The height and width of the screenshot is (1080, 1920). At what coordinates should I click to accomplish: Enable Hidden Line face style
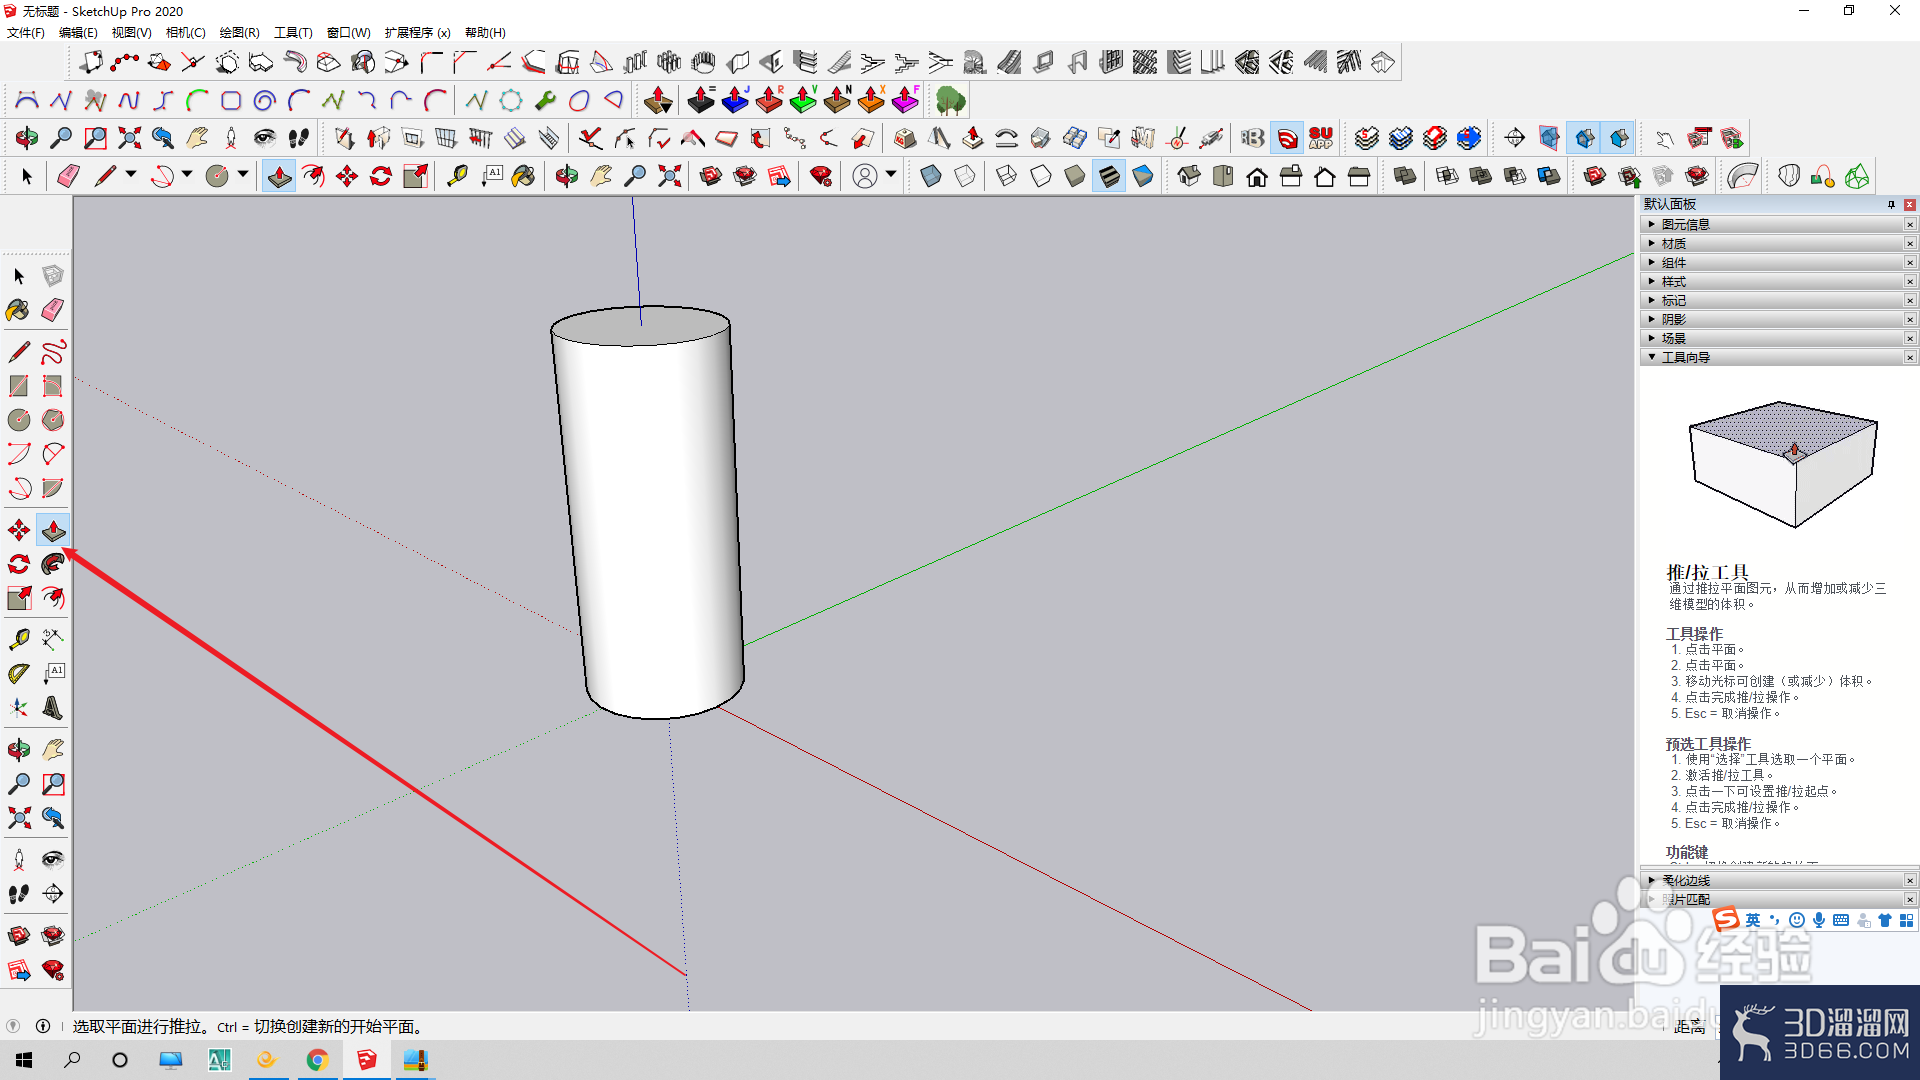click(1041, 177)
